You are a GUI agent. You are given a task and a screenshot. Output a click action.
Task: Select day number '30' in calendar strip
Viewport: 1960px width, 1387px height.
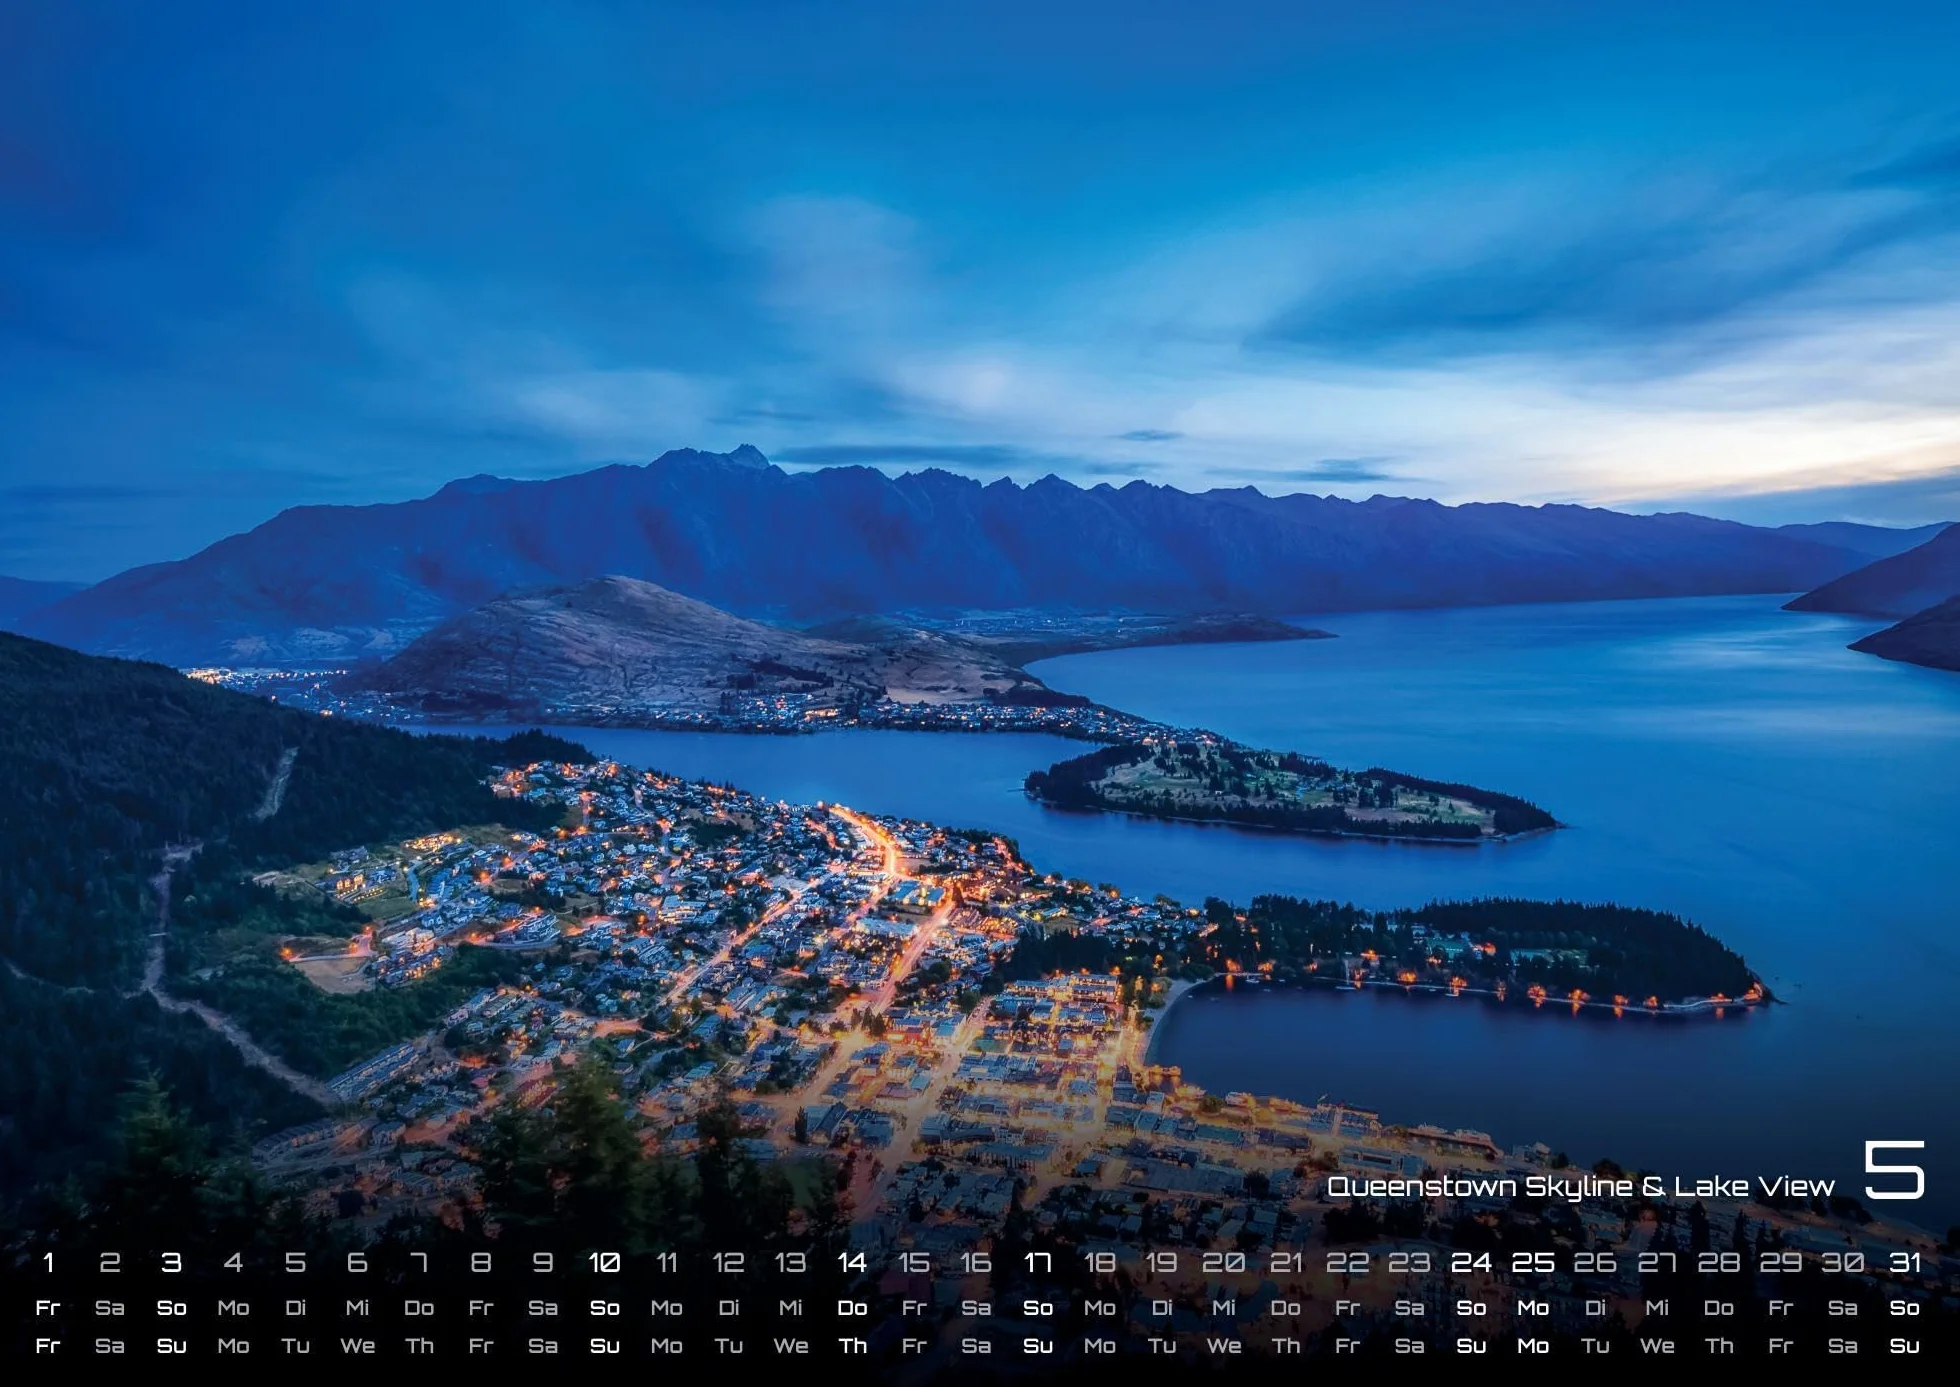1843,1263
